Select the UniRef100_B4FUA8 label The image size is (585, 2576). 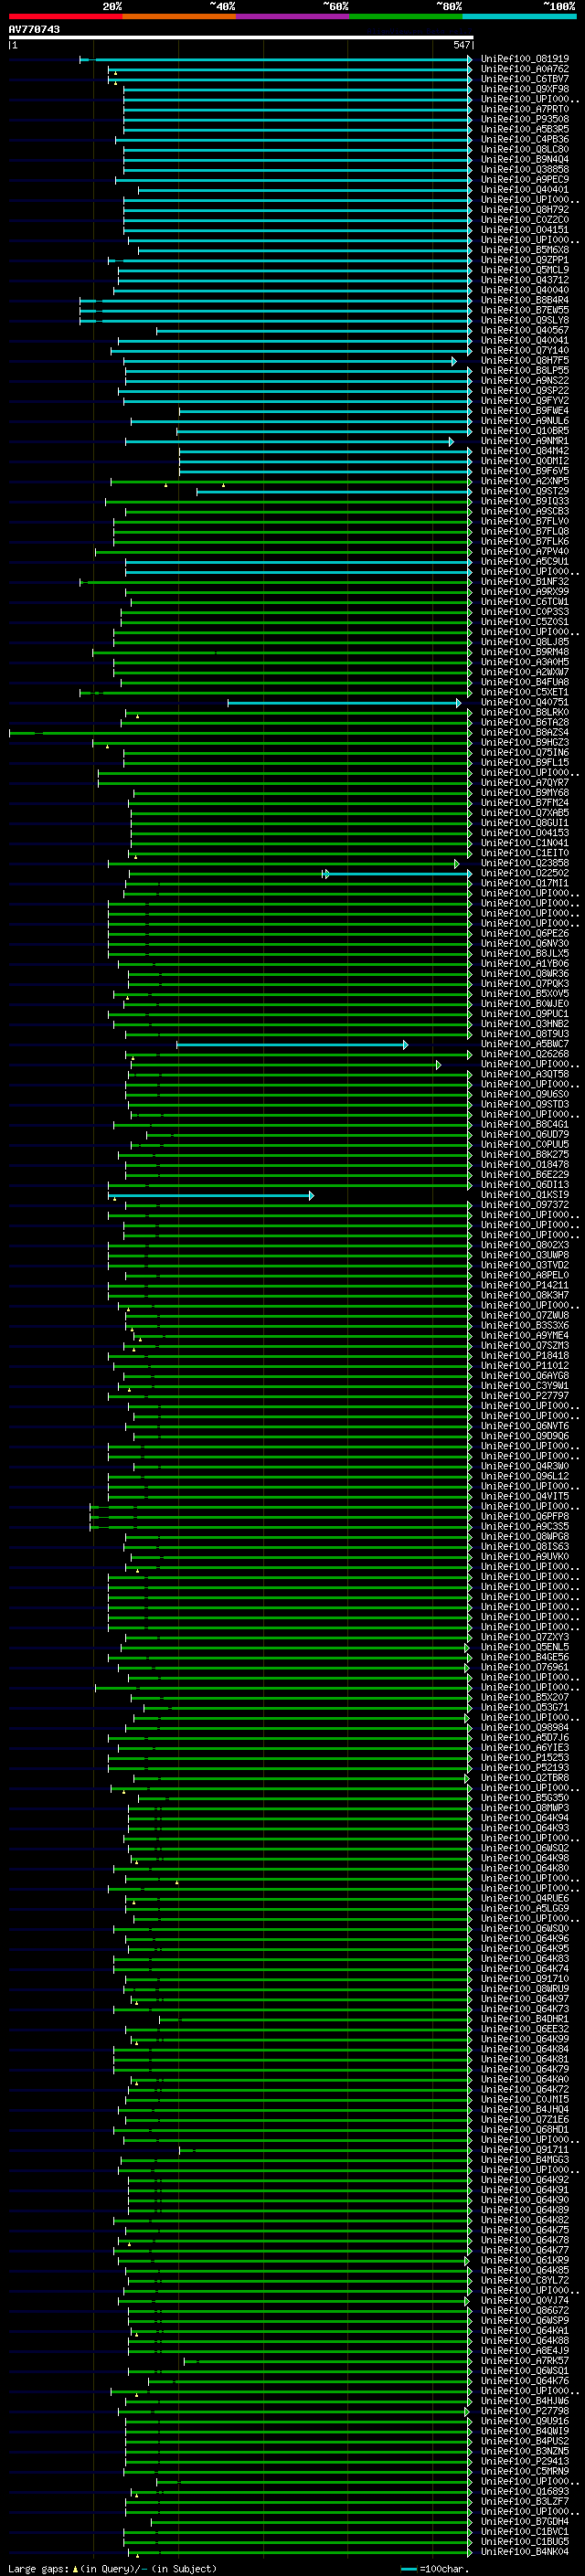525,682
